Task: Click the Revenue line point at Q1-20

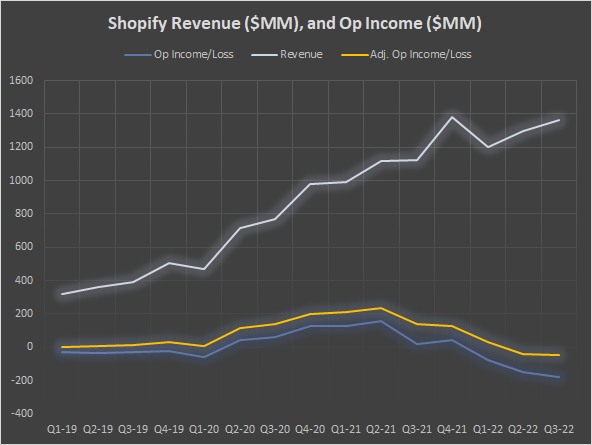Action: pyautogui.click(x=204, y=269)
